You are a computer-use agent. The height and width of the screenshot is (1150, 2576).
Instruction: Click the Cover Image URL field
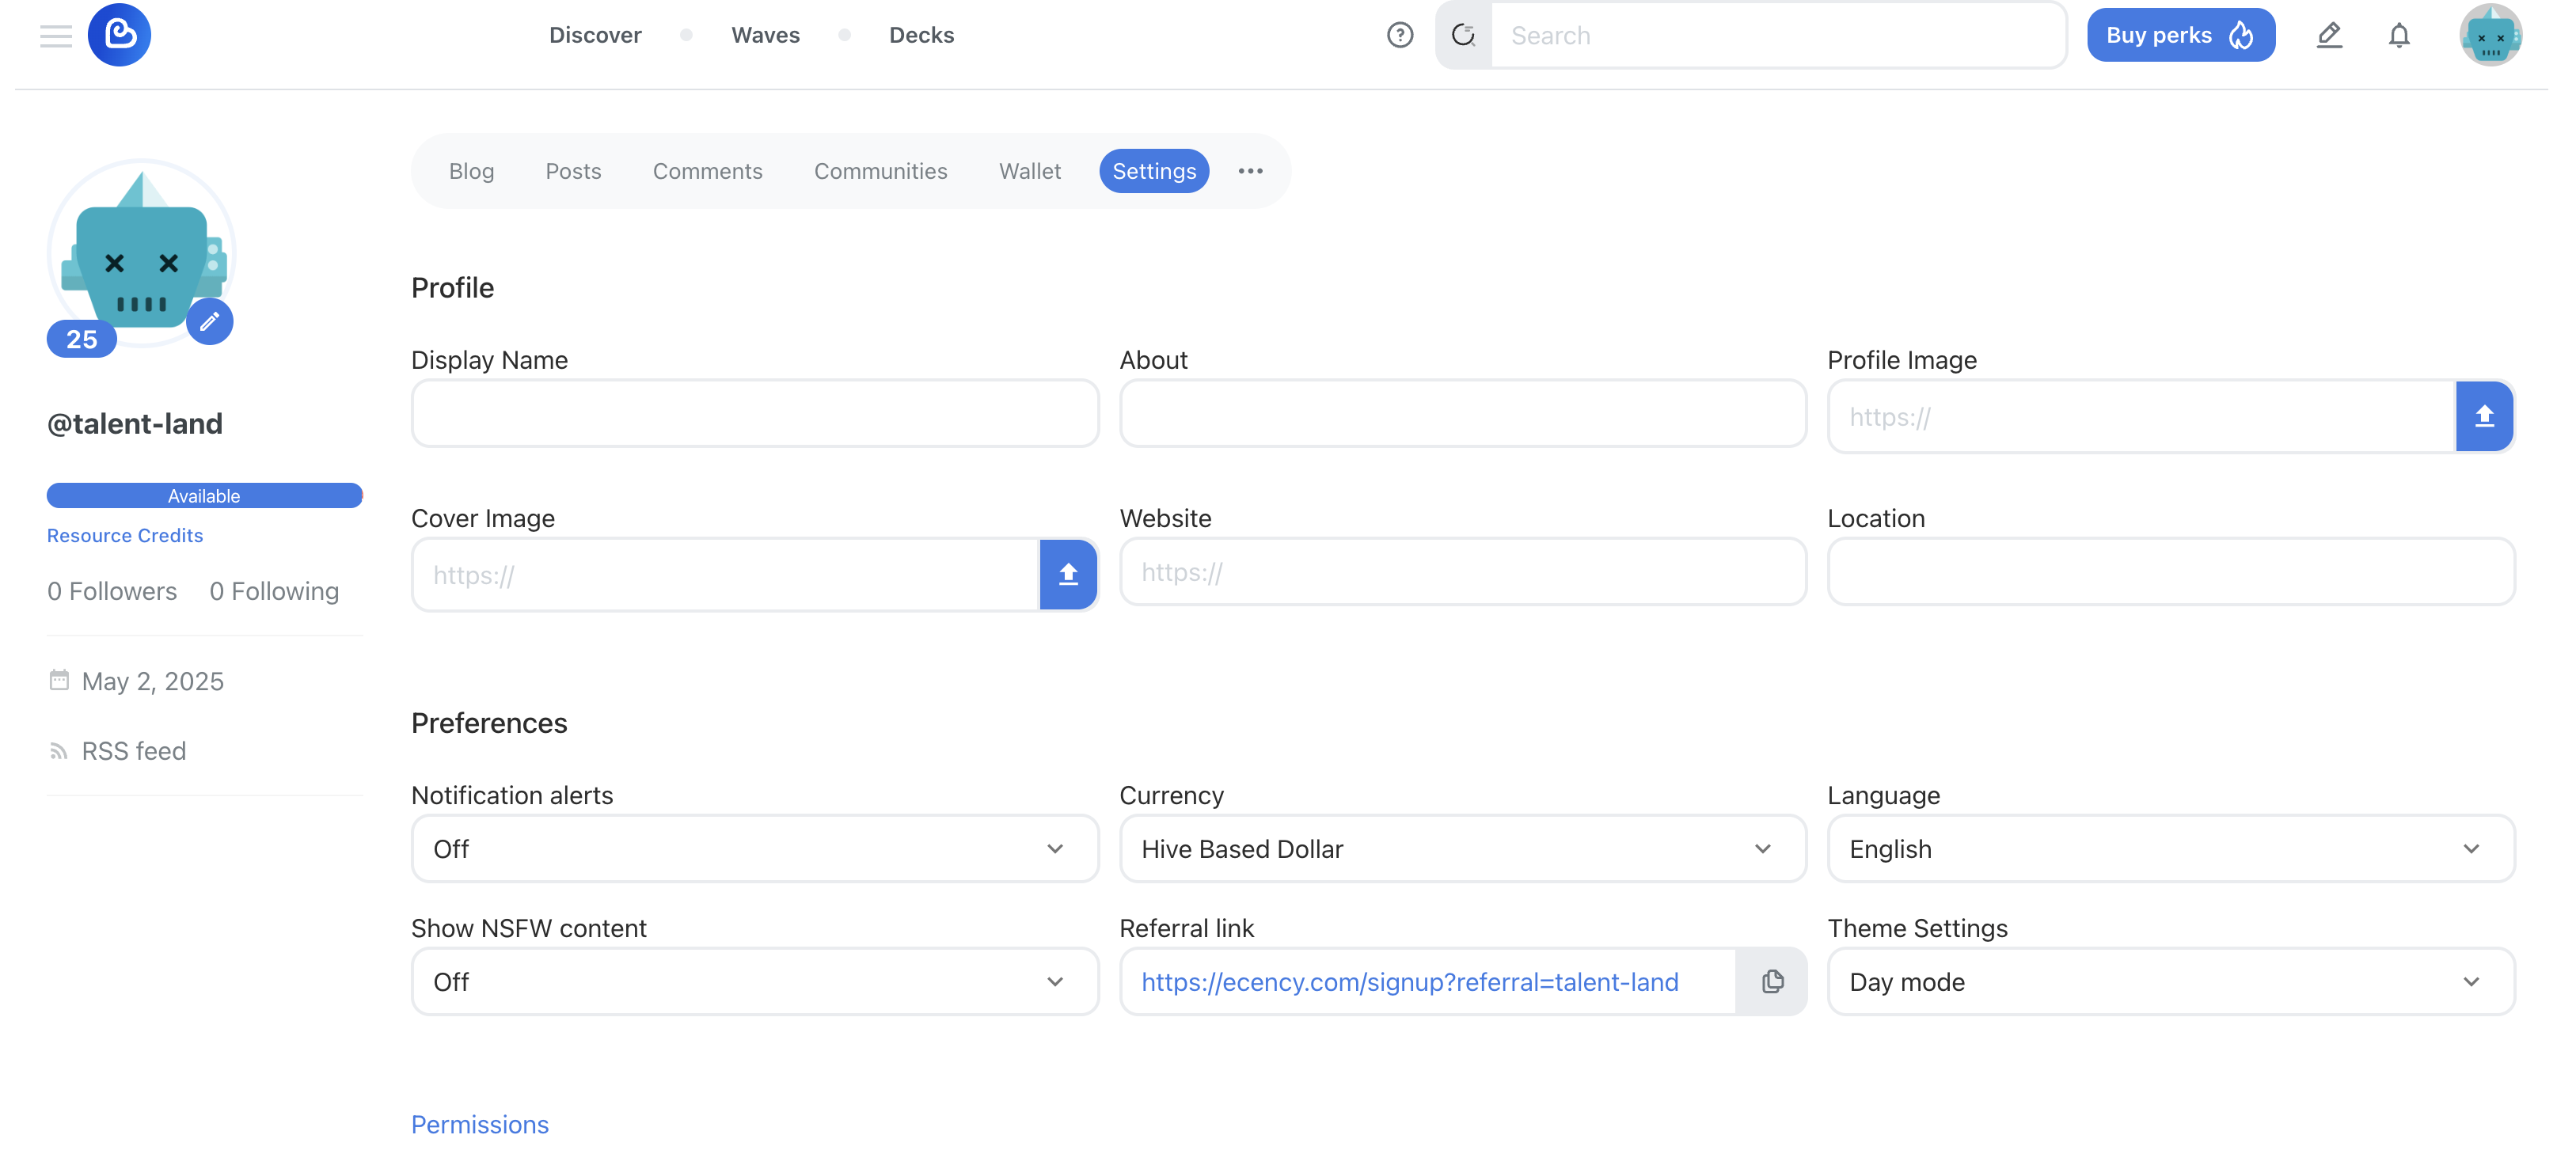click(726, 574)
